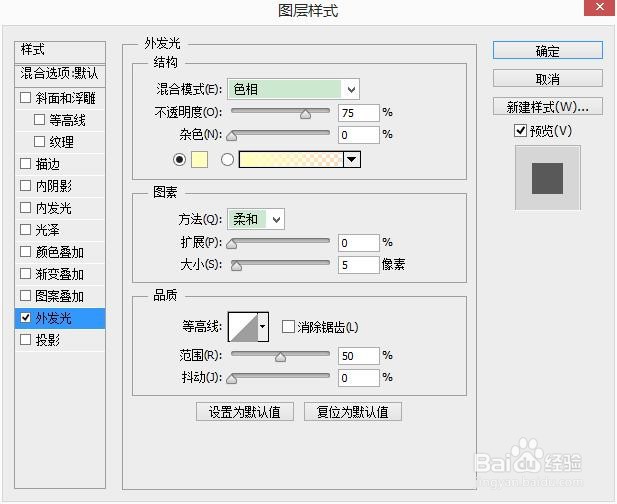Enable the 光泽 checkbox
Viewport: 617px width, 504px height.
pos(25,230)
